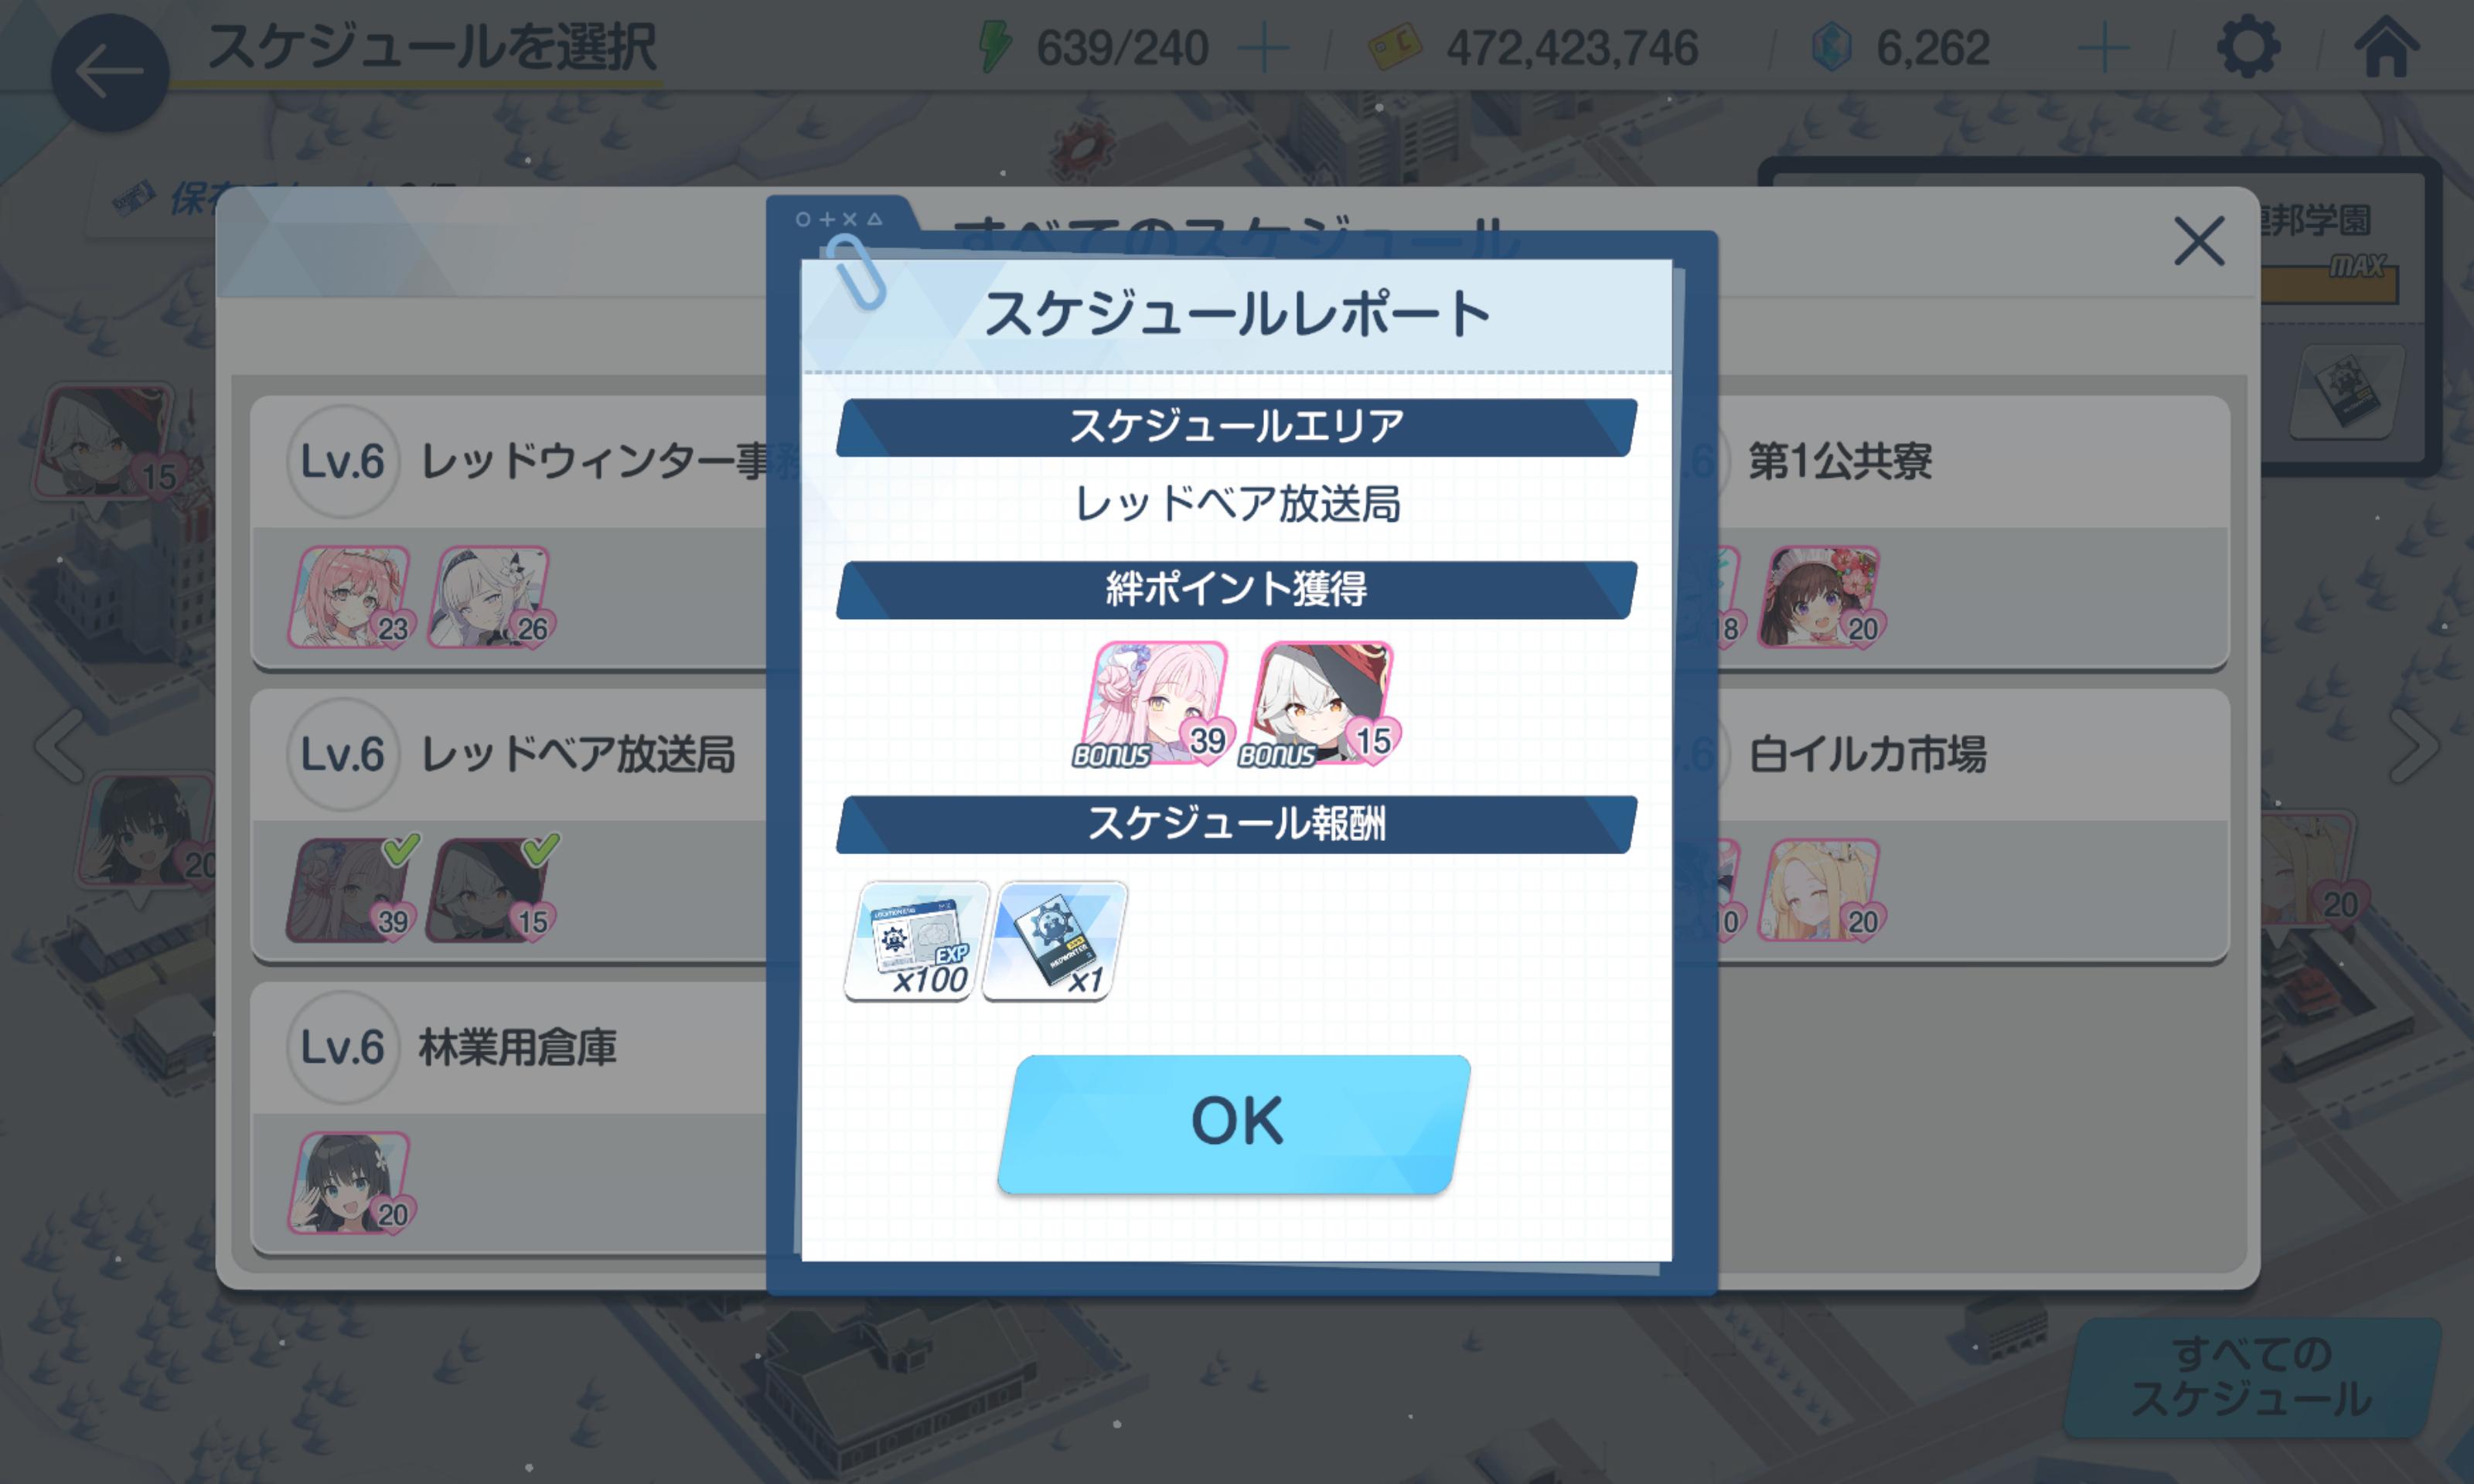Close the all schedules panel with X
Screen dimensions: 2474x1484
pyautogui.click(x=2199, y=241)
